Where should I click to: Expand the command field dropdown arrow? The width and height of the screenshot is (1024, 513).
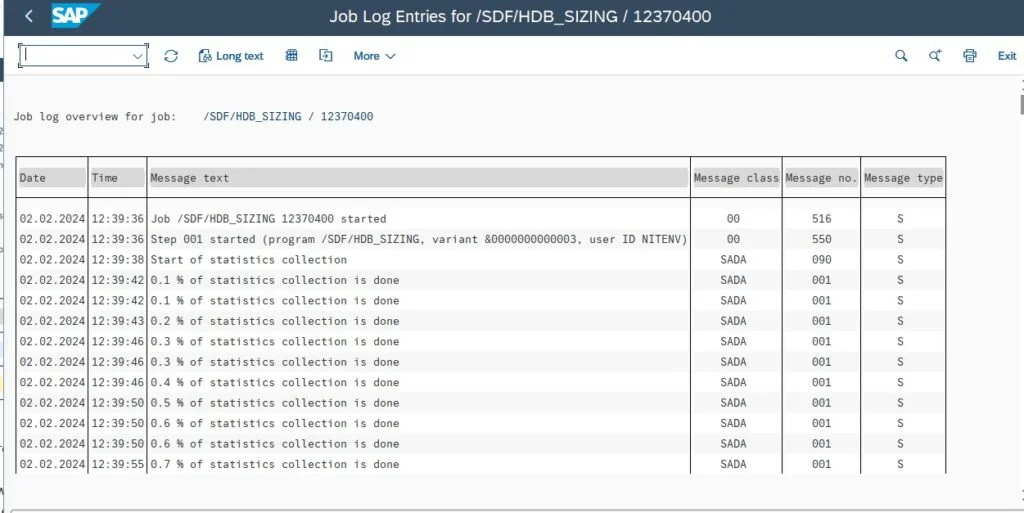pyautogui.click(x=138, y=56)
